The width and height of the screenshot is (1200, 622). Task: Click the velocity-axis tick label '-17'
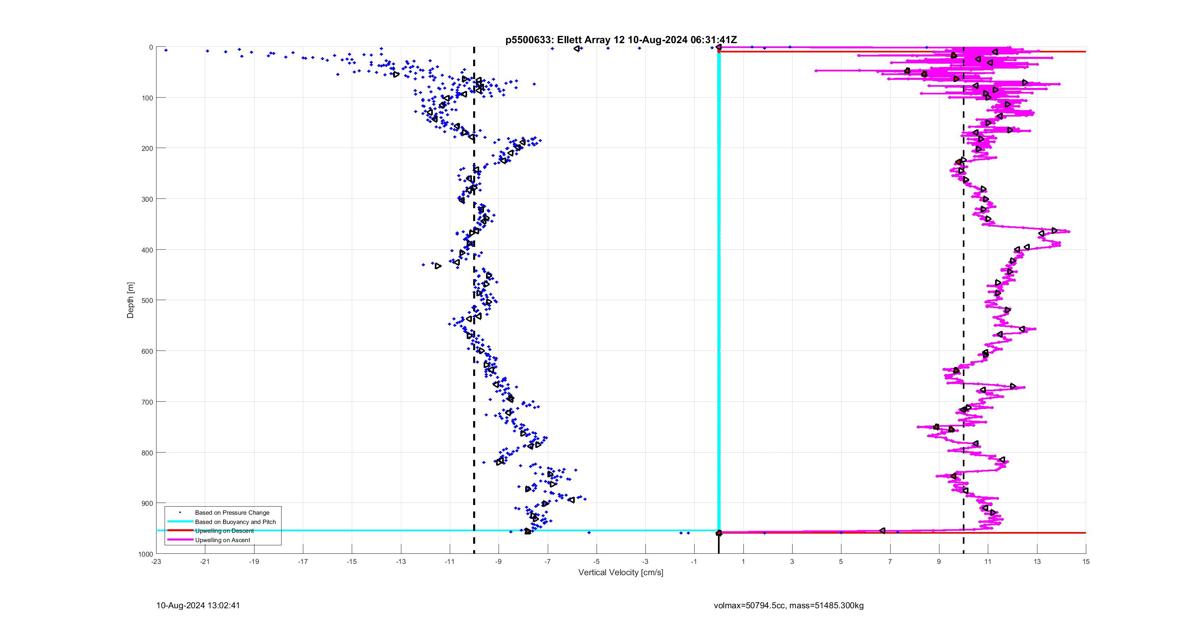pyautogui.click(x=303, y=562)
